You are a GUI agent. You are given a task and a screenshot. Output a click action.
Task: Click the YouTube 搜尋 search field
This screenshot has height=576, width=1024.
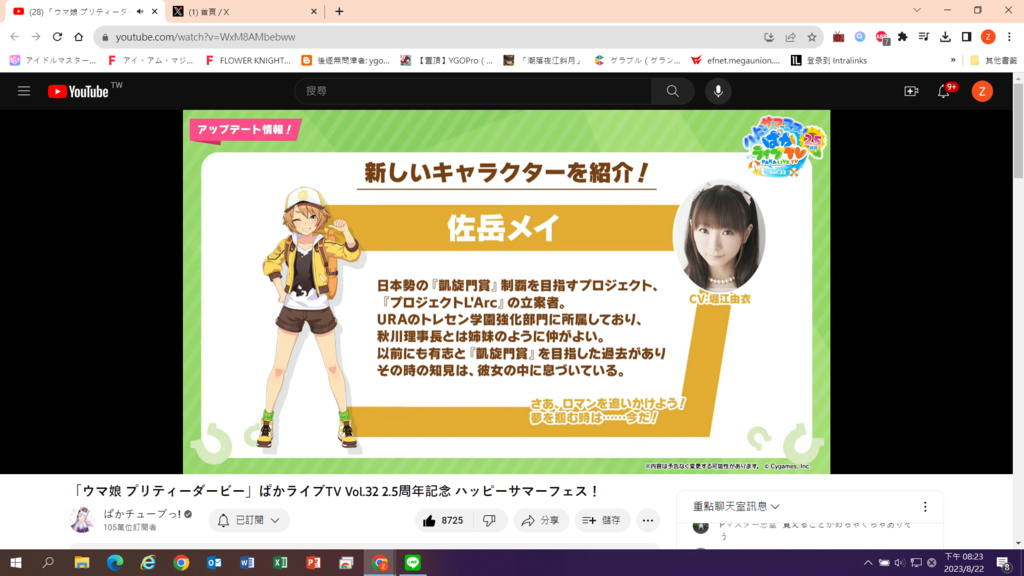coord(473,91)
